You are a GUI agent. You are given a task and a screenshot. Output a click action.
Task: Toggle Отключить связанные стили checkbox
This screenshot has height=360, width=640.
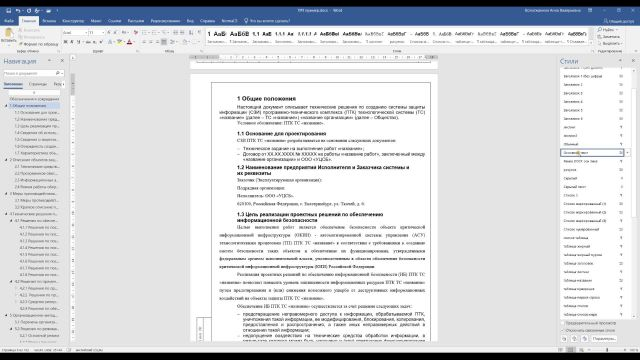tap(563, 330)
